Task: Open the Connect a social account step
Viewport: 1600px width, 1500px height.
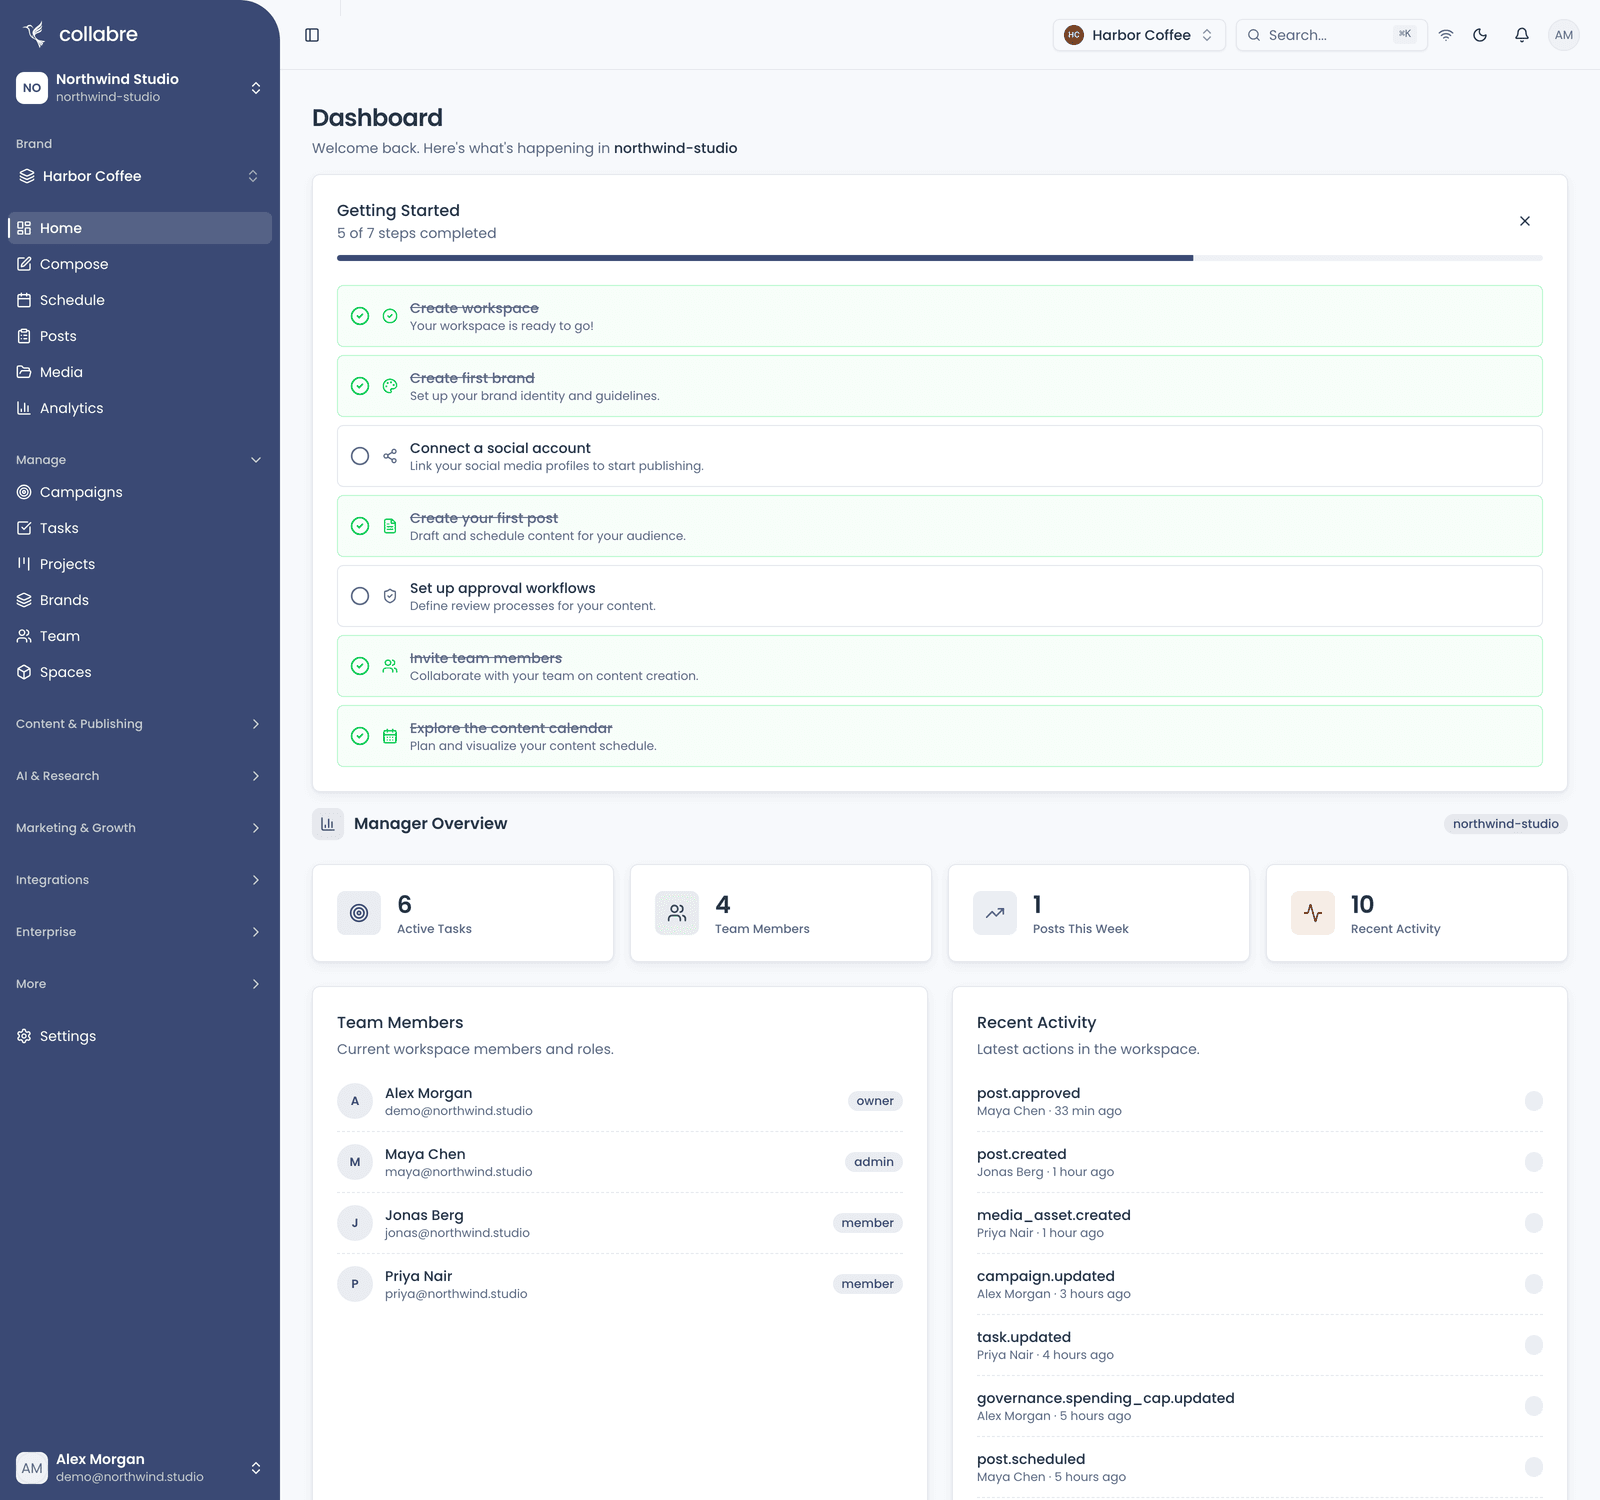Action: point(940,456)
